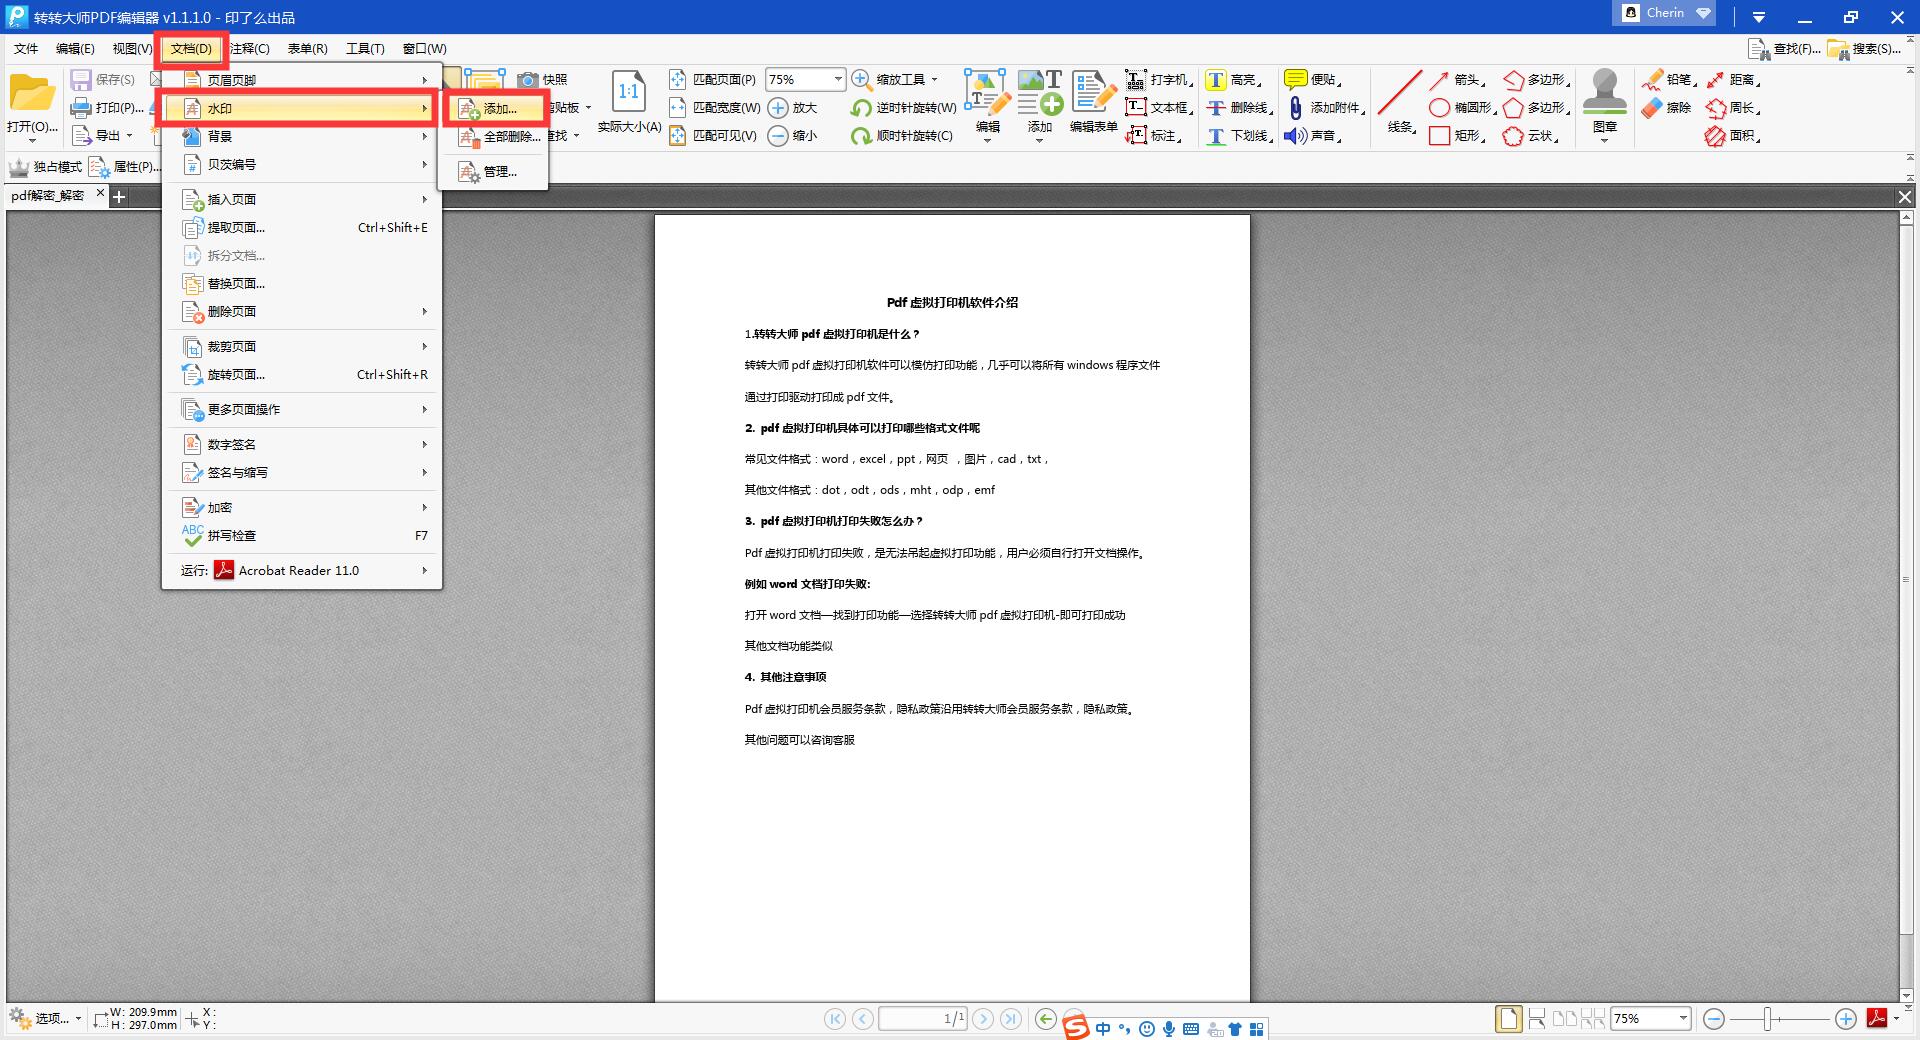This screenshot has width=1920, height=1040.
Task: Open the Comments (注释) menu
Action: (249, 49)
